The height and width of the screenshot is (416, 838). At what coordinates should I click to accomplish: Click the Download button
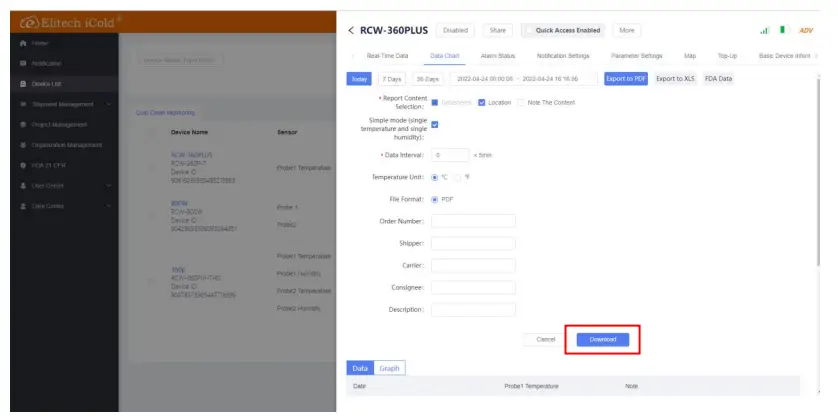[x=603, y=340]
